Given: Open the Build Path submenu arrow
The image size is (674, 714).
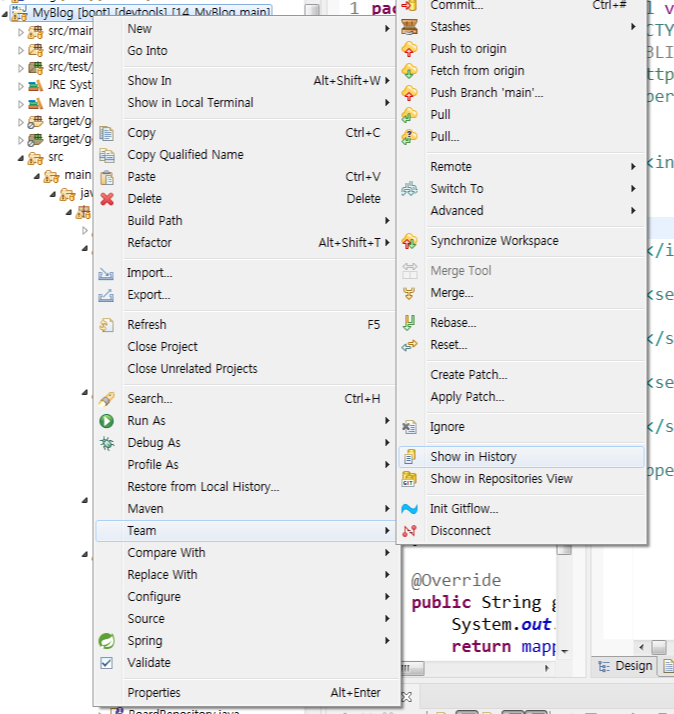Looking at the screenshot, I should pyautogui.click(x=387, y=221).
